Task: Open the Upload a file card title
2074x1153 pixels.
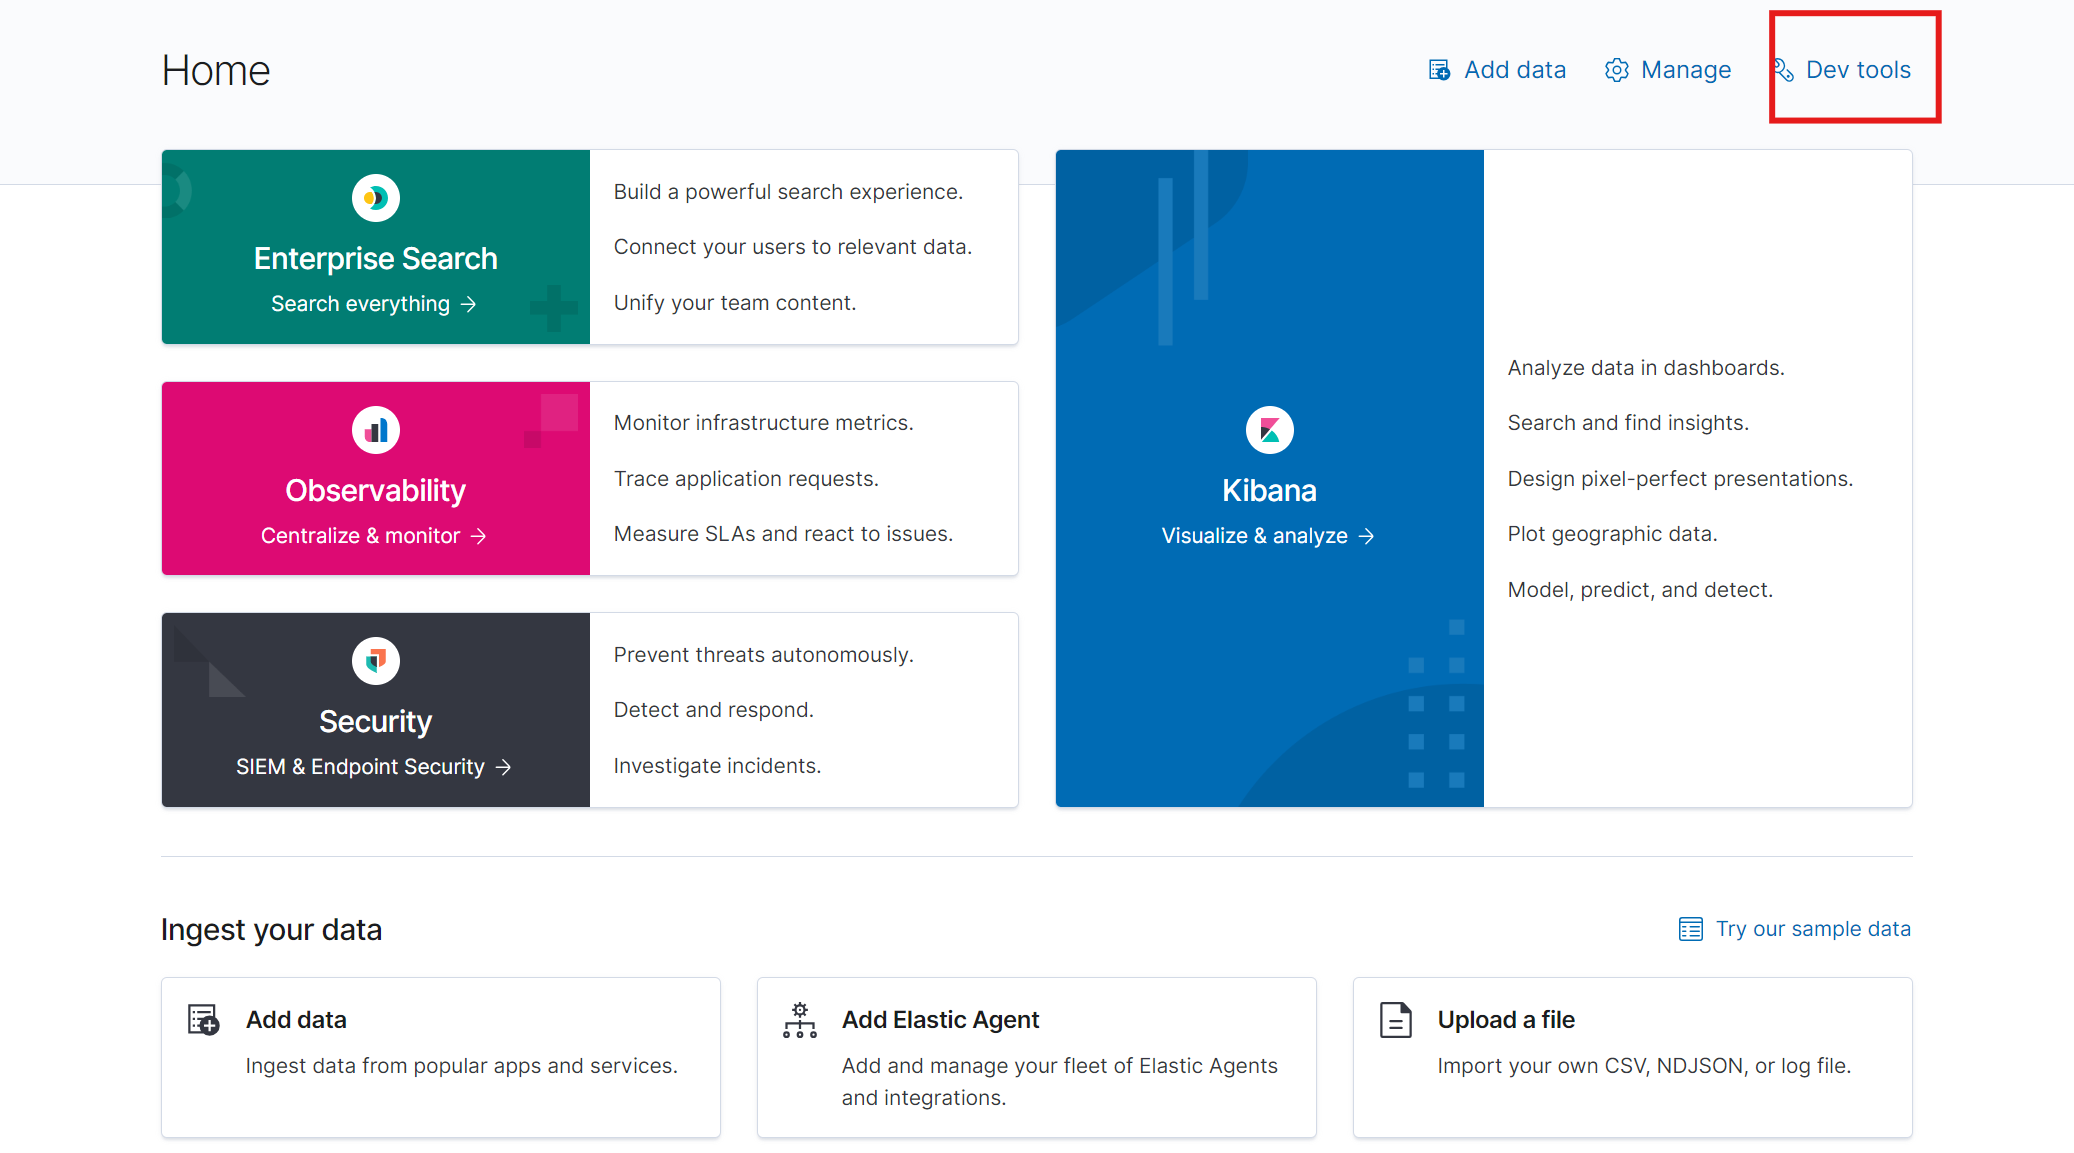Action: 1506,1020
